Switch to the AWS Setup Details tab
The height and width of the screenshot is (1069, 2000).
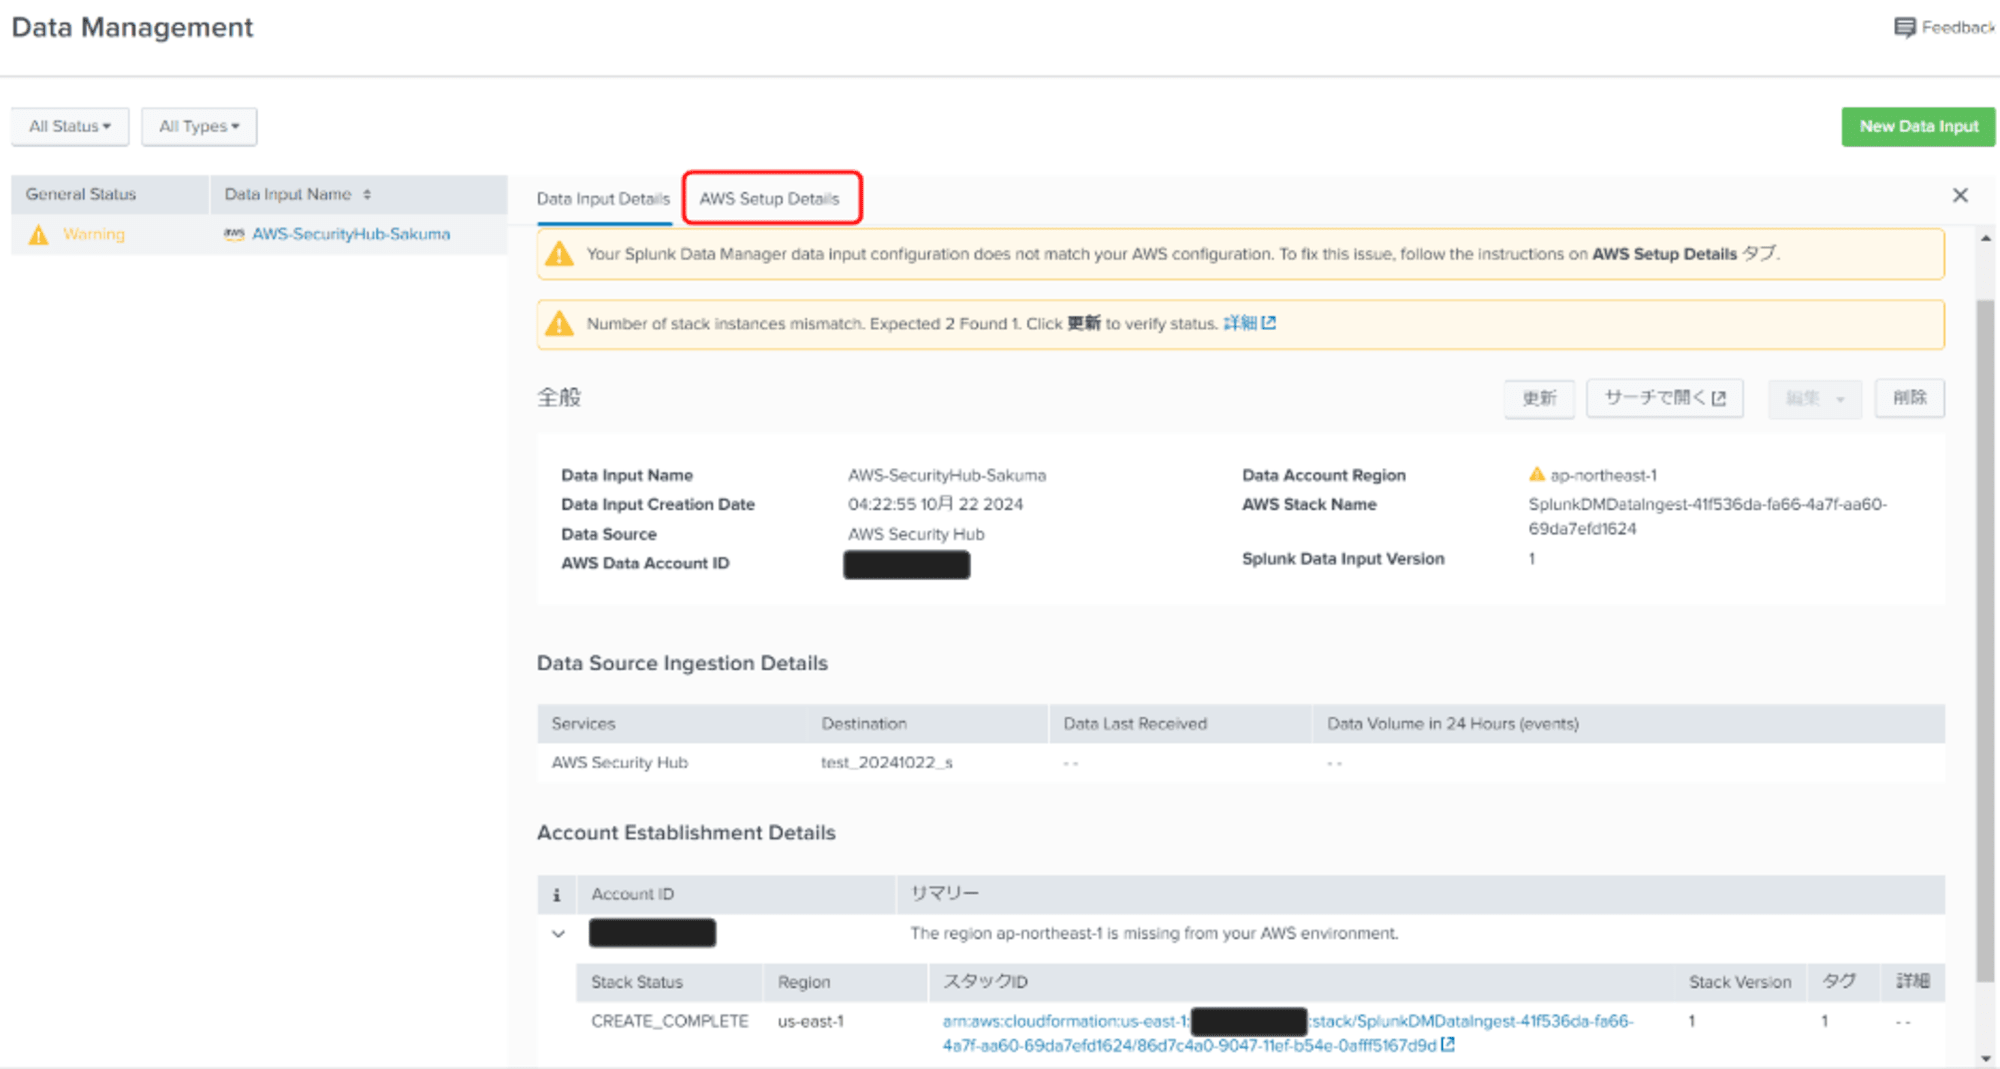point(769,199)
